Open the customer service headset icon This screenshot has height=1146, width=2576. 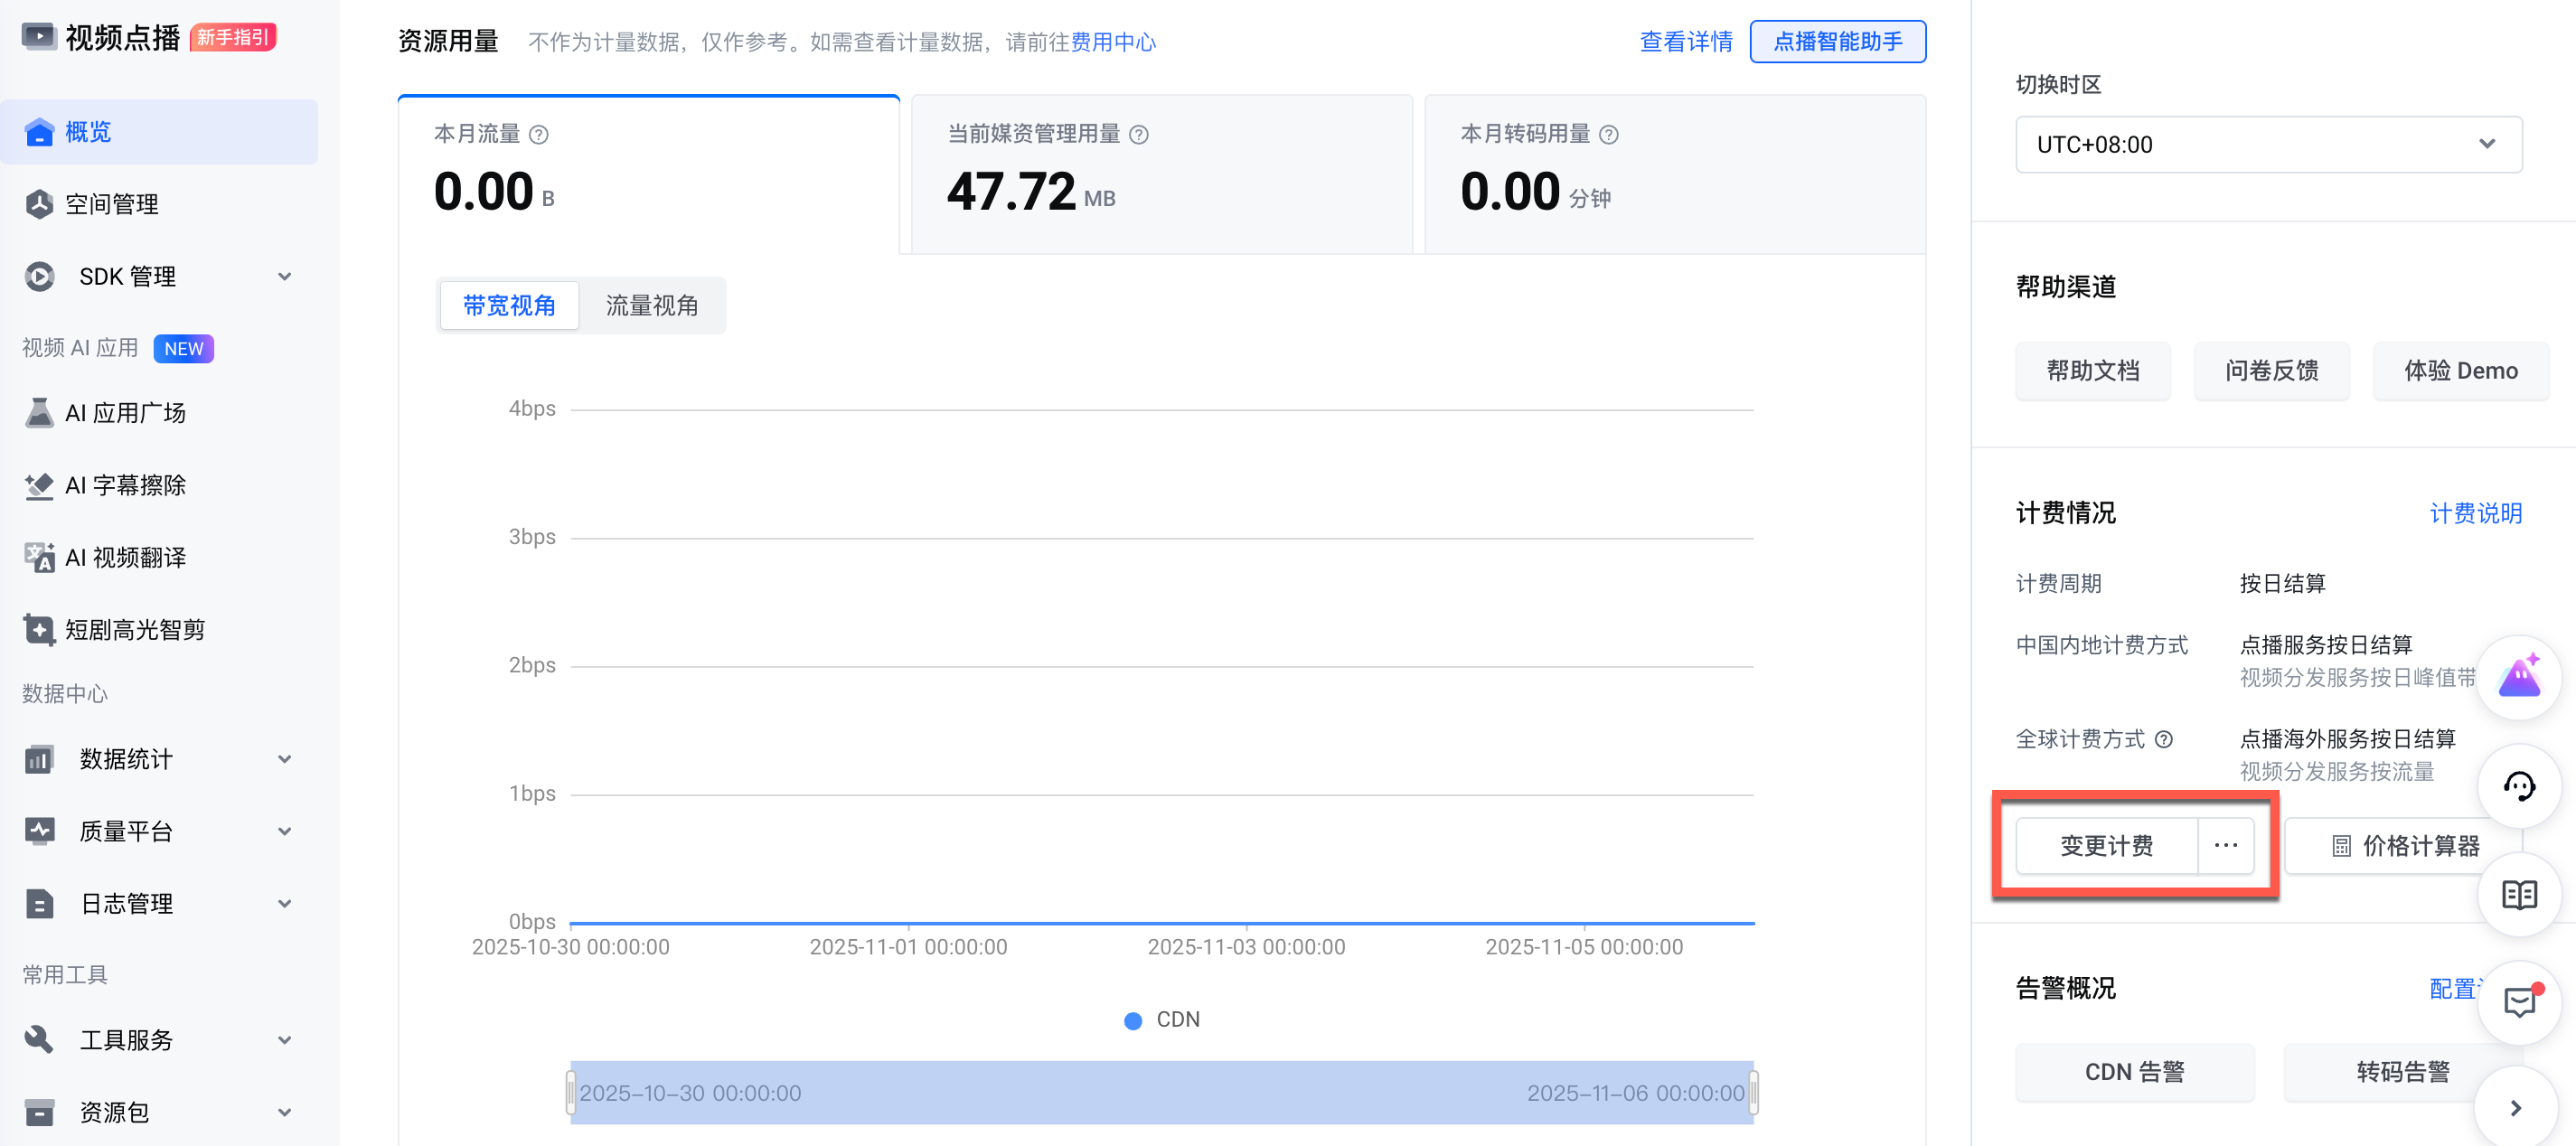click(x=2518, y=787)
